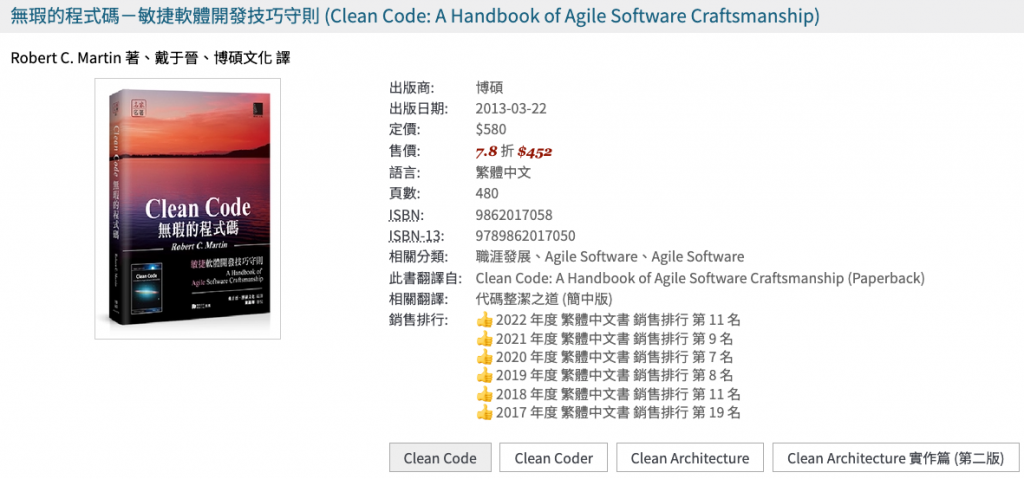Switch to the Clean Architecture tab

tap(690, 458)
